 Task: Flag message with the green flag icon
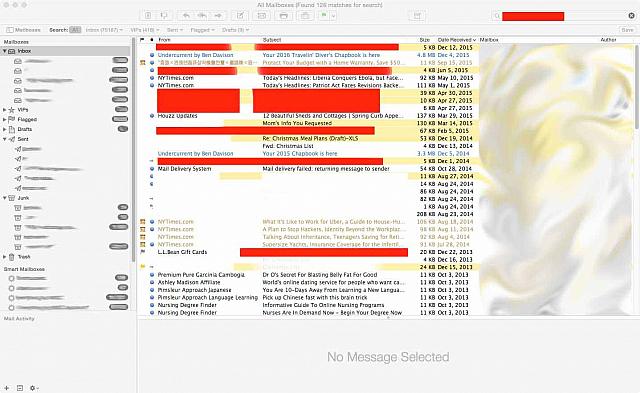tap(324, 16)
